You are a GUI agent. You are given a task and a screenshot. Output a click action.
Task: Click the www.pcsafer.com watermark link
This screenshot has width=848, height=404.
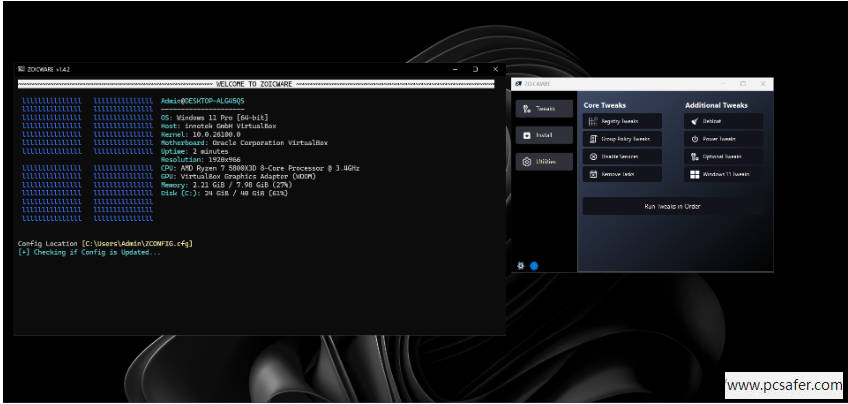tap(784, 385)
